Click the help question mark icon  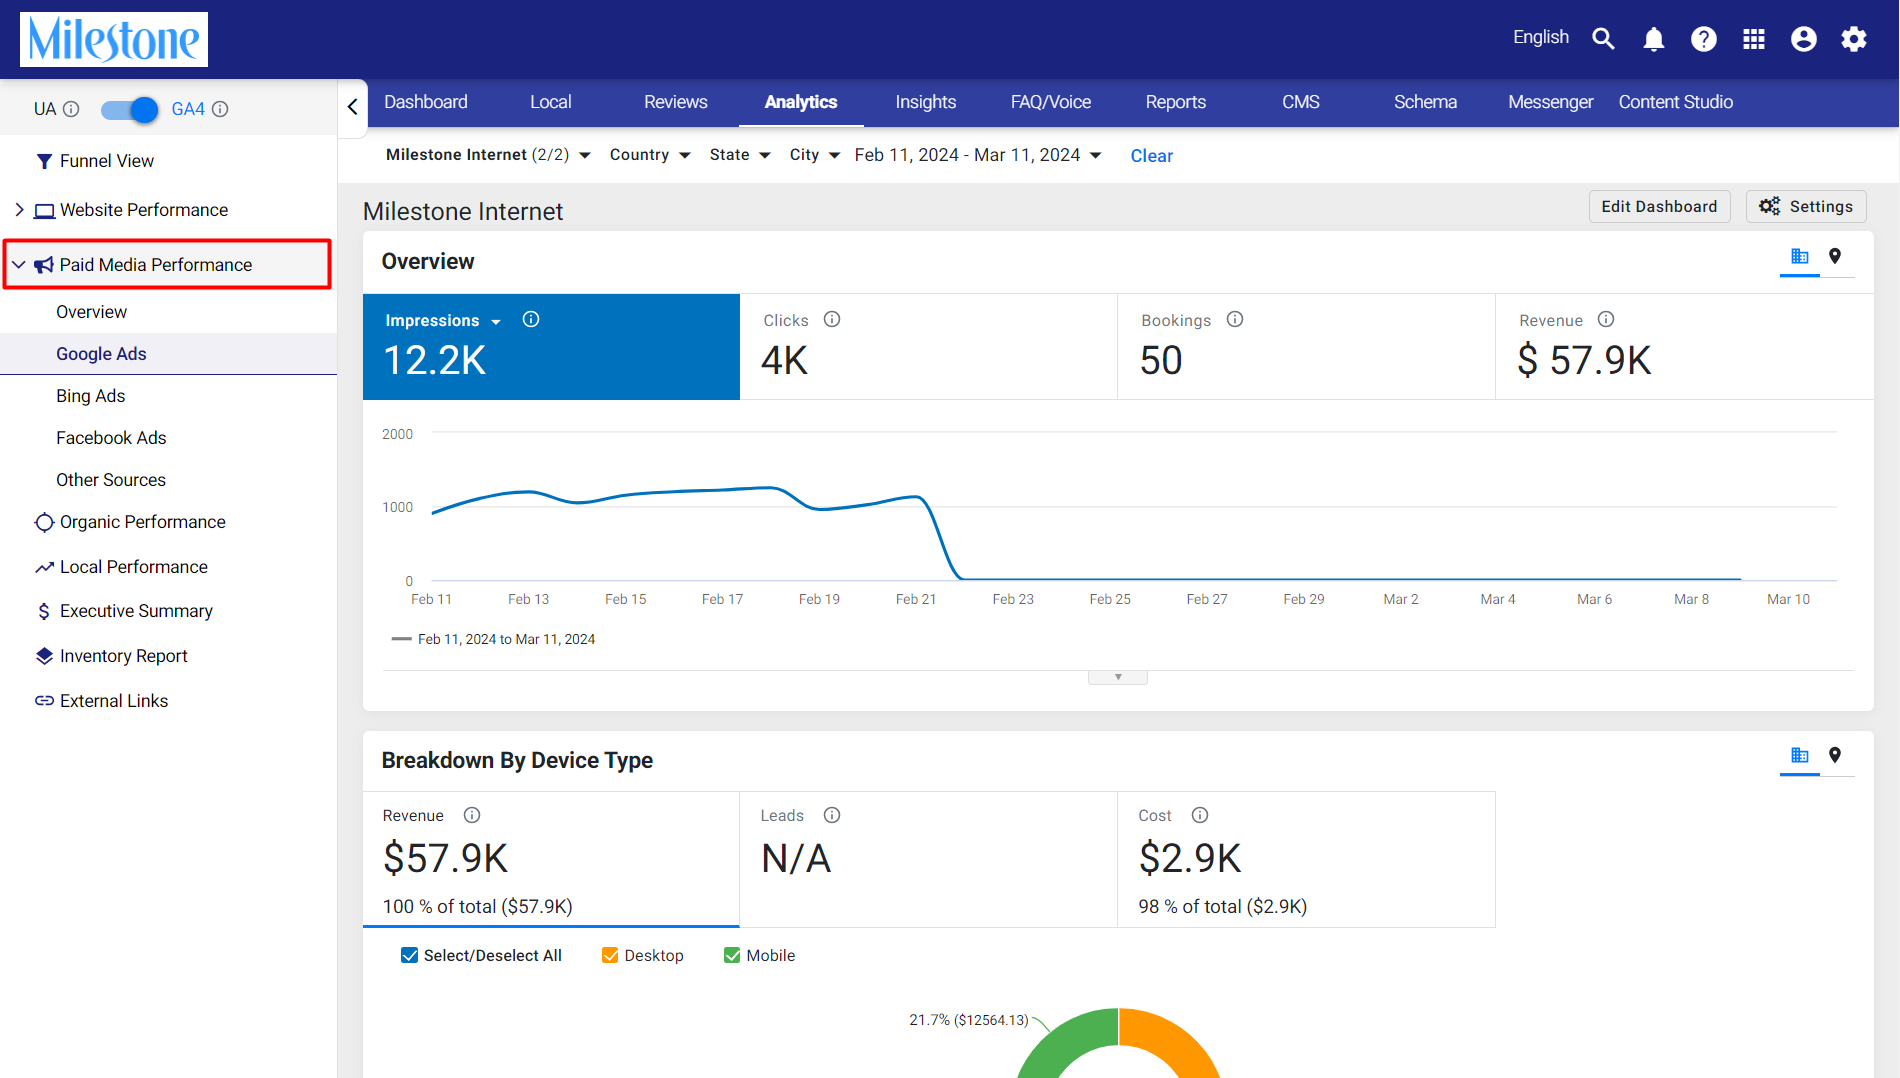(1704, 39)
